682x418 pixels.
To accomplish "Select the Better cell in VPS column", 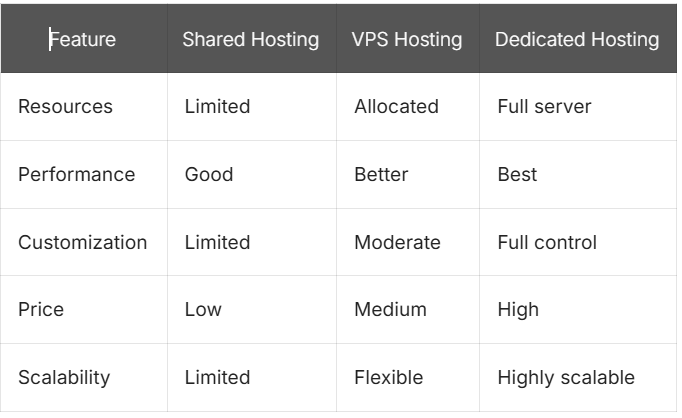I will pos(381,174).
